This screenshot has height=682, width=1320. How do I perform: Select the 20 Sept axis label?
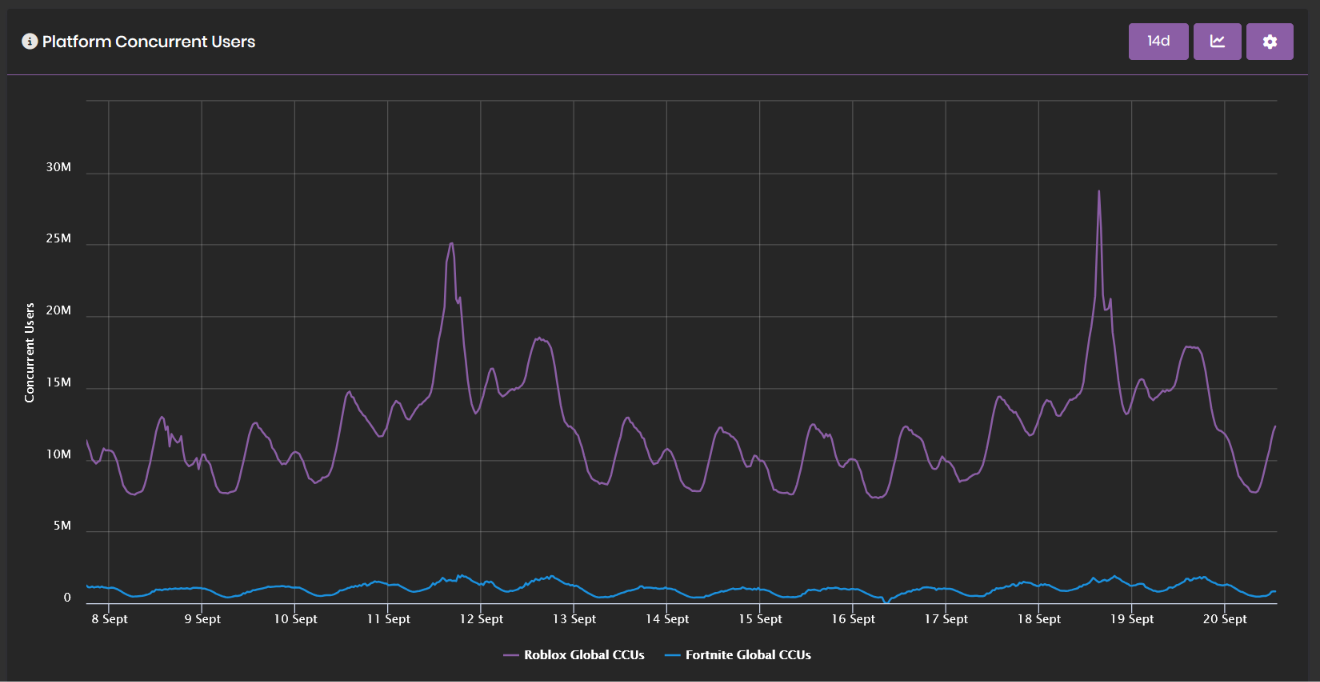[x=1224, y=619]
